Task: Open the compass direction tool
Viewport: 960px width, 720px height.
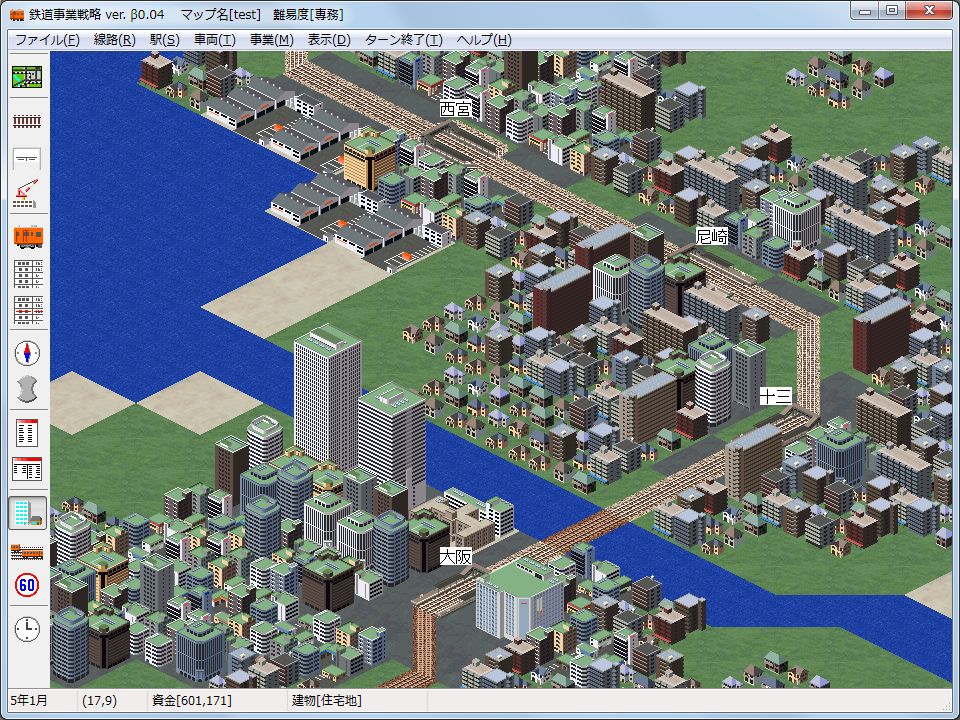Action: pos(27,352)
